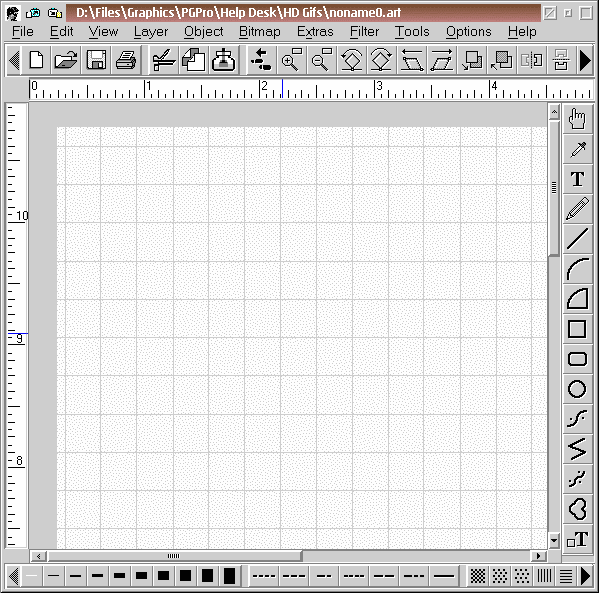
Task: Select the thickest line width option
Action: click(229, 575)
